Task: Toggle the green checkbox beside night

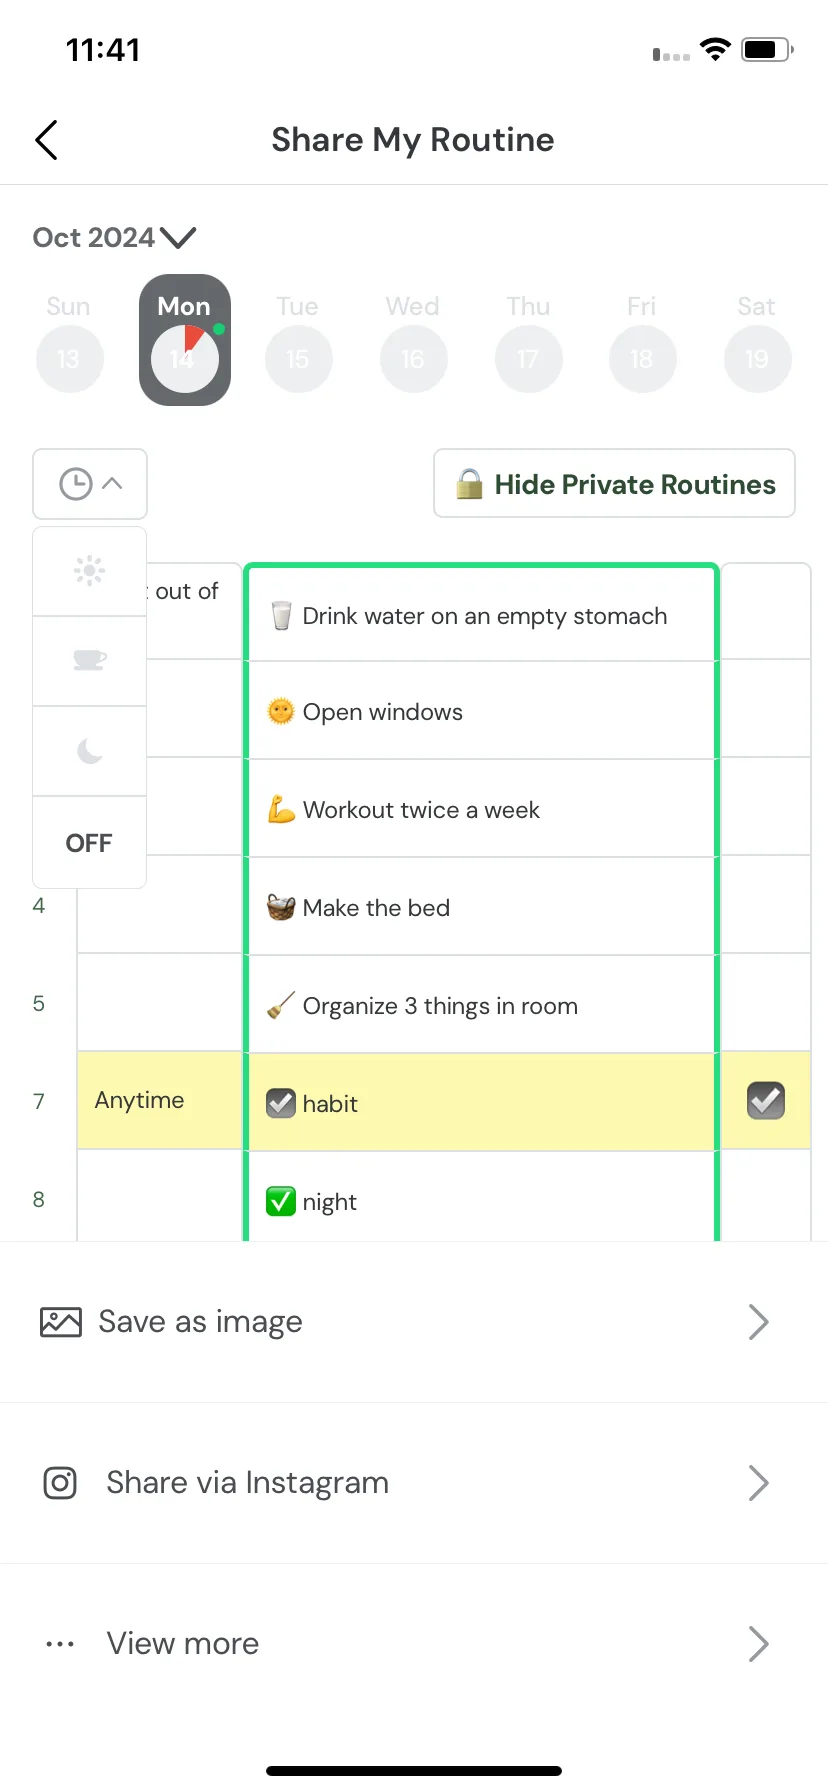Action: [281, 1201]
